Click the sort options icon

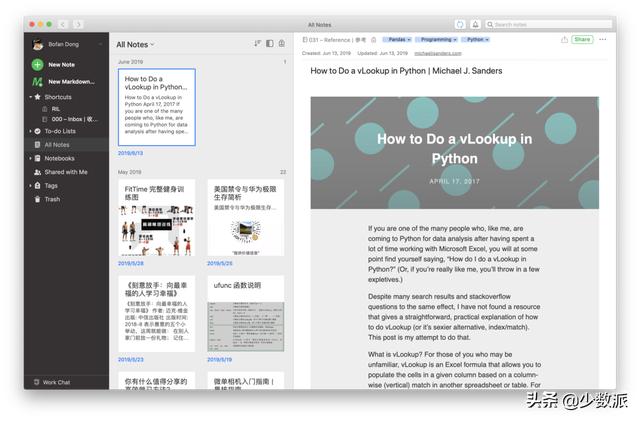click(258, 43)
